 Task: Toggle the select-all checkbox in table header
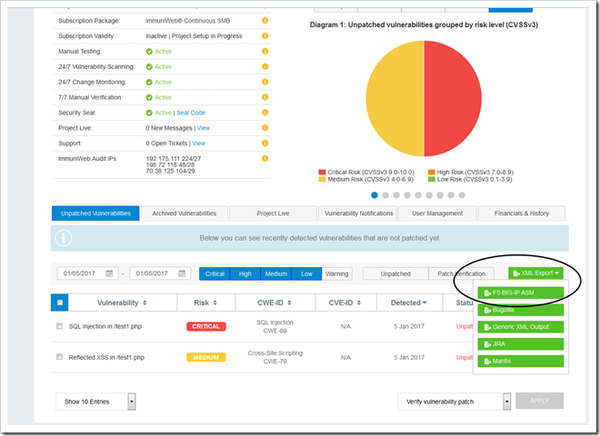click(61, 302)
